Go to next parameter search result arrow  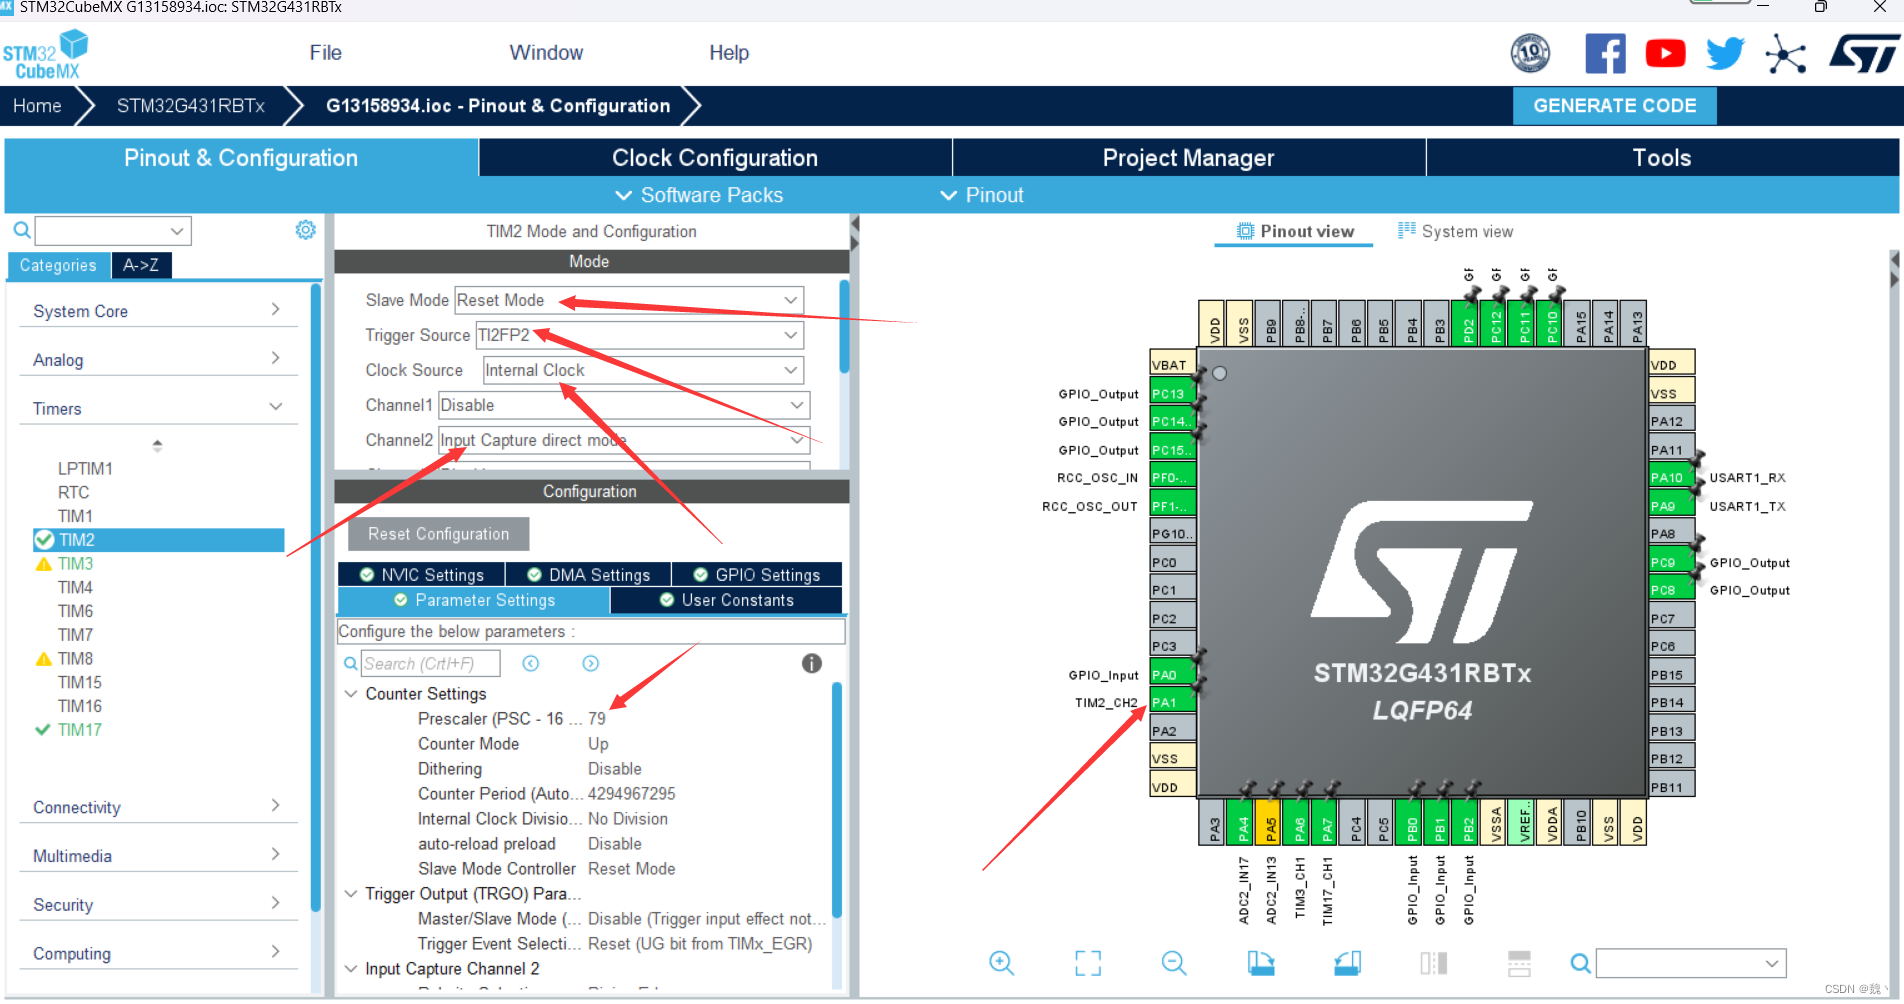click(x=591, y=663)
